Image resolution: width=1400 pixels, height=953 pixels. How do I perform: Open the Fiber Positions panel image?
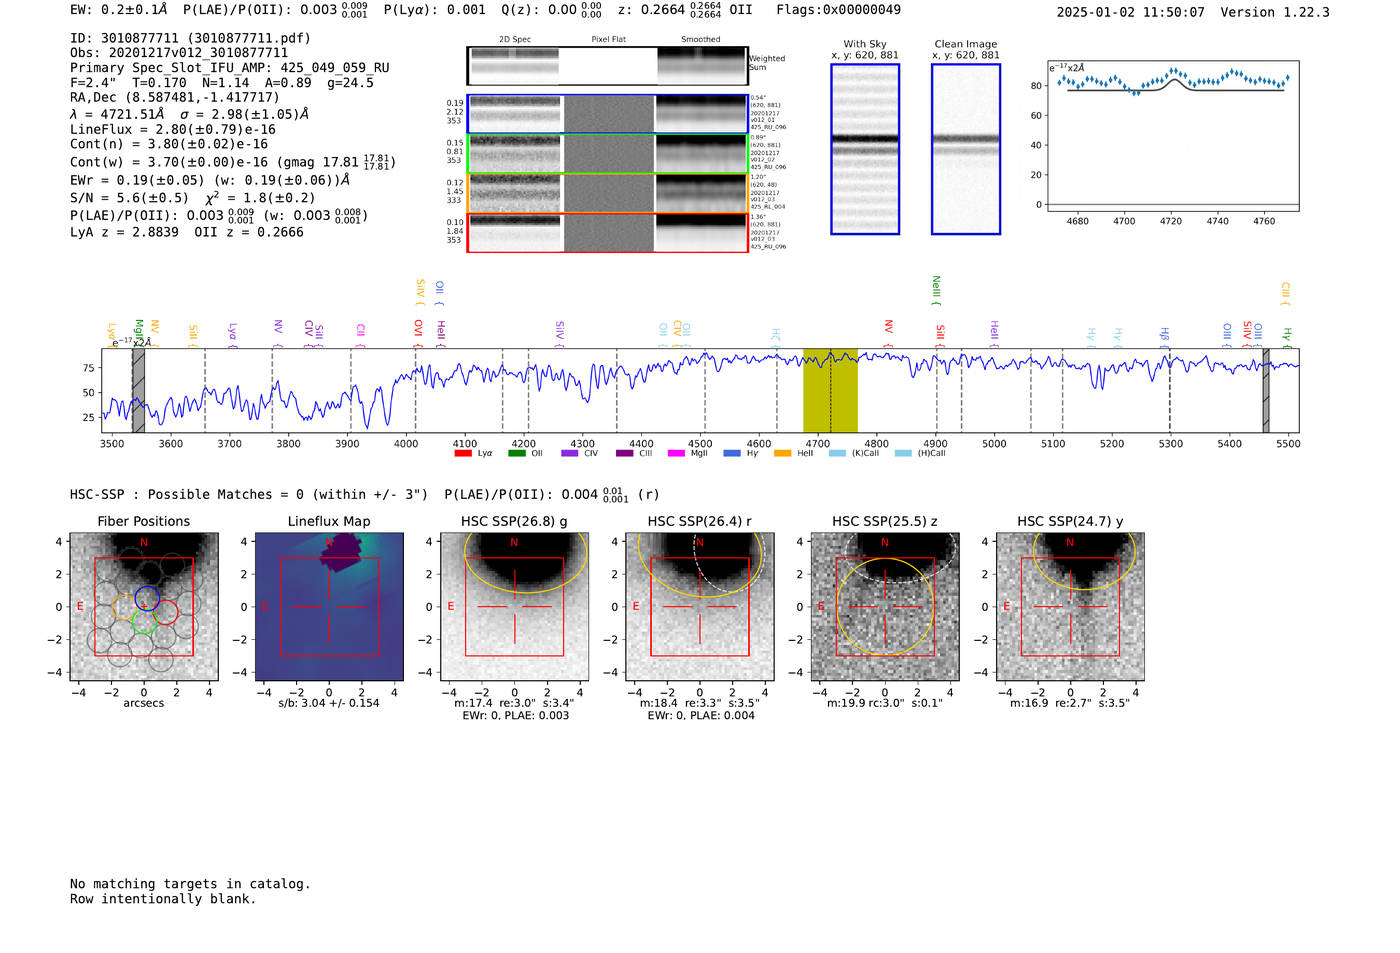click(144, 607)
